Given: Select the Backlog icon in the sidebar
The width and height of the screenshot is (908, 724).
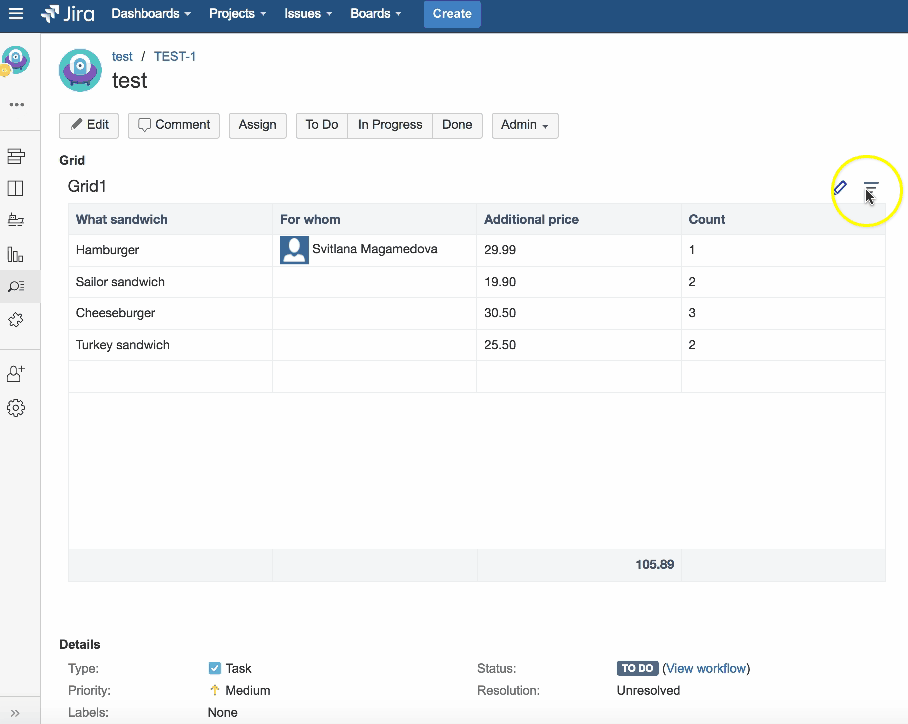Looking at the screenshot, I should pos(15,155).
